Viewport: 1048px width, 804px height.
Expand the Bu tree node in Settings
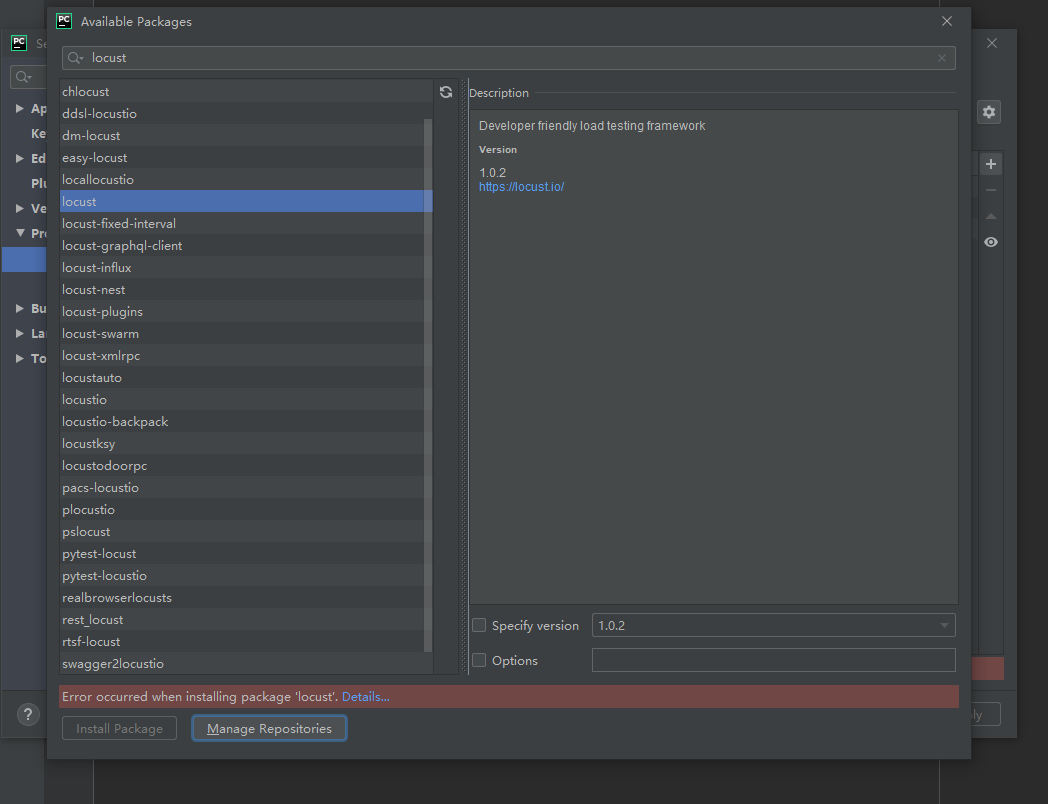20,308
